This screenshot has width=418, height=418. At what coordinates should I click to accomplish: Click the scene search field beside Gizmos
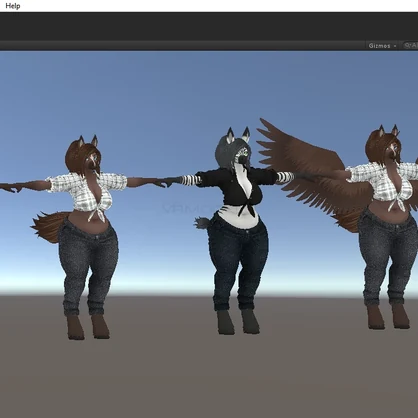(x=410, y=45)
